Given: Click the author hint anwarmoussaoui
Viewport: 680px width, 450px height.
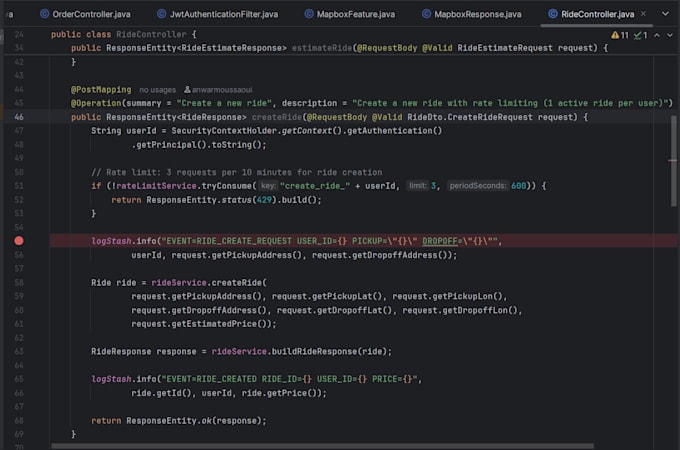Looking at the screenshot, I should [x=218, y=90].
